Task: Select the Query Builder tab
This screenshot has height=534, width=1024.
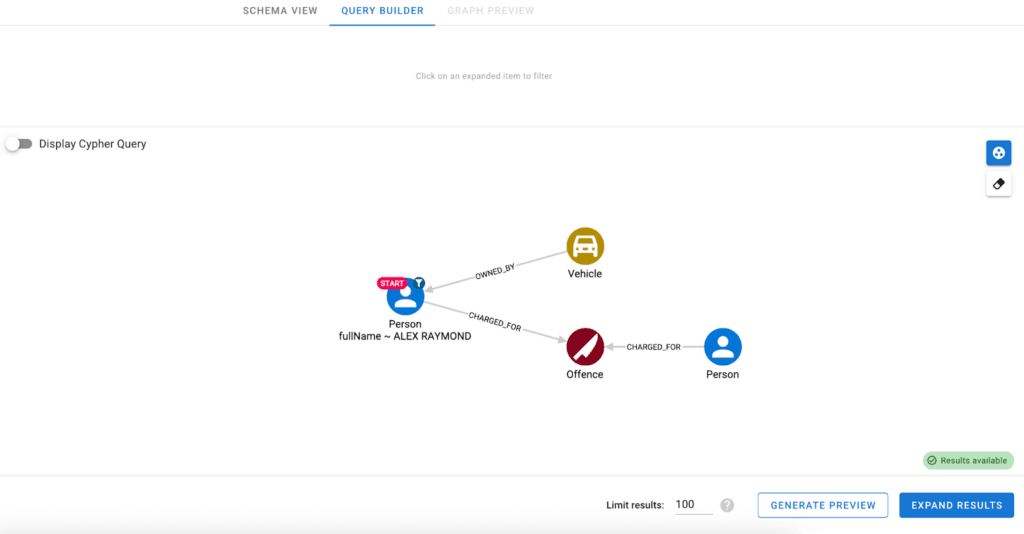Action: 382,11
